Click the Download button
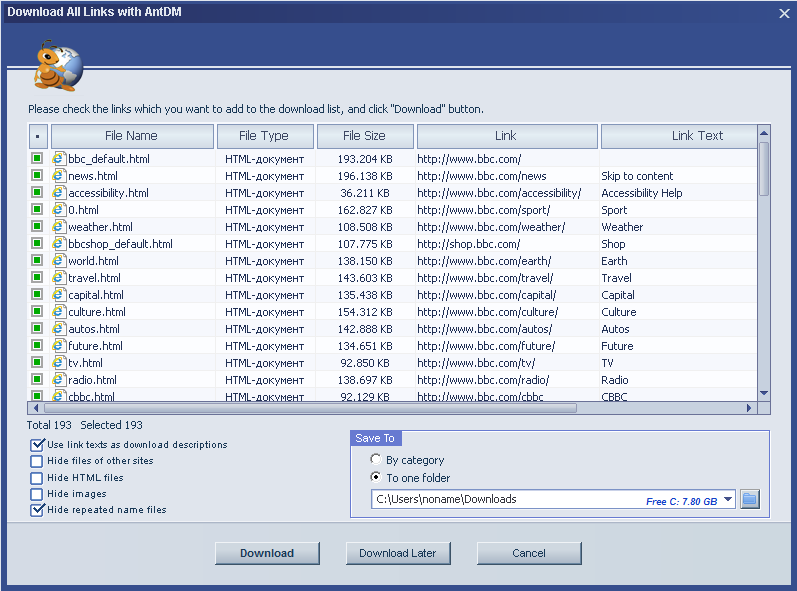This screenshot has height=591, width=797. tap(267, 553)
